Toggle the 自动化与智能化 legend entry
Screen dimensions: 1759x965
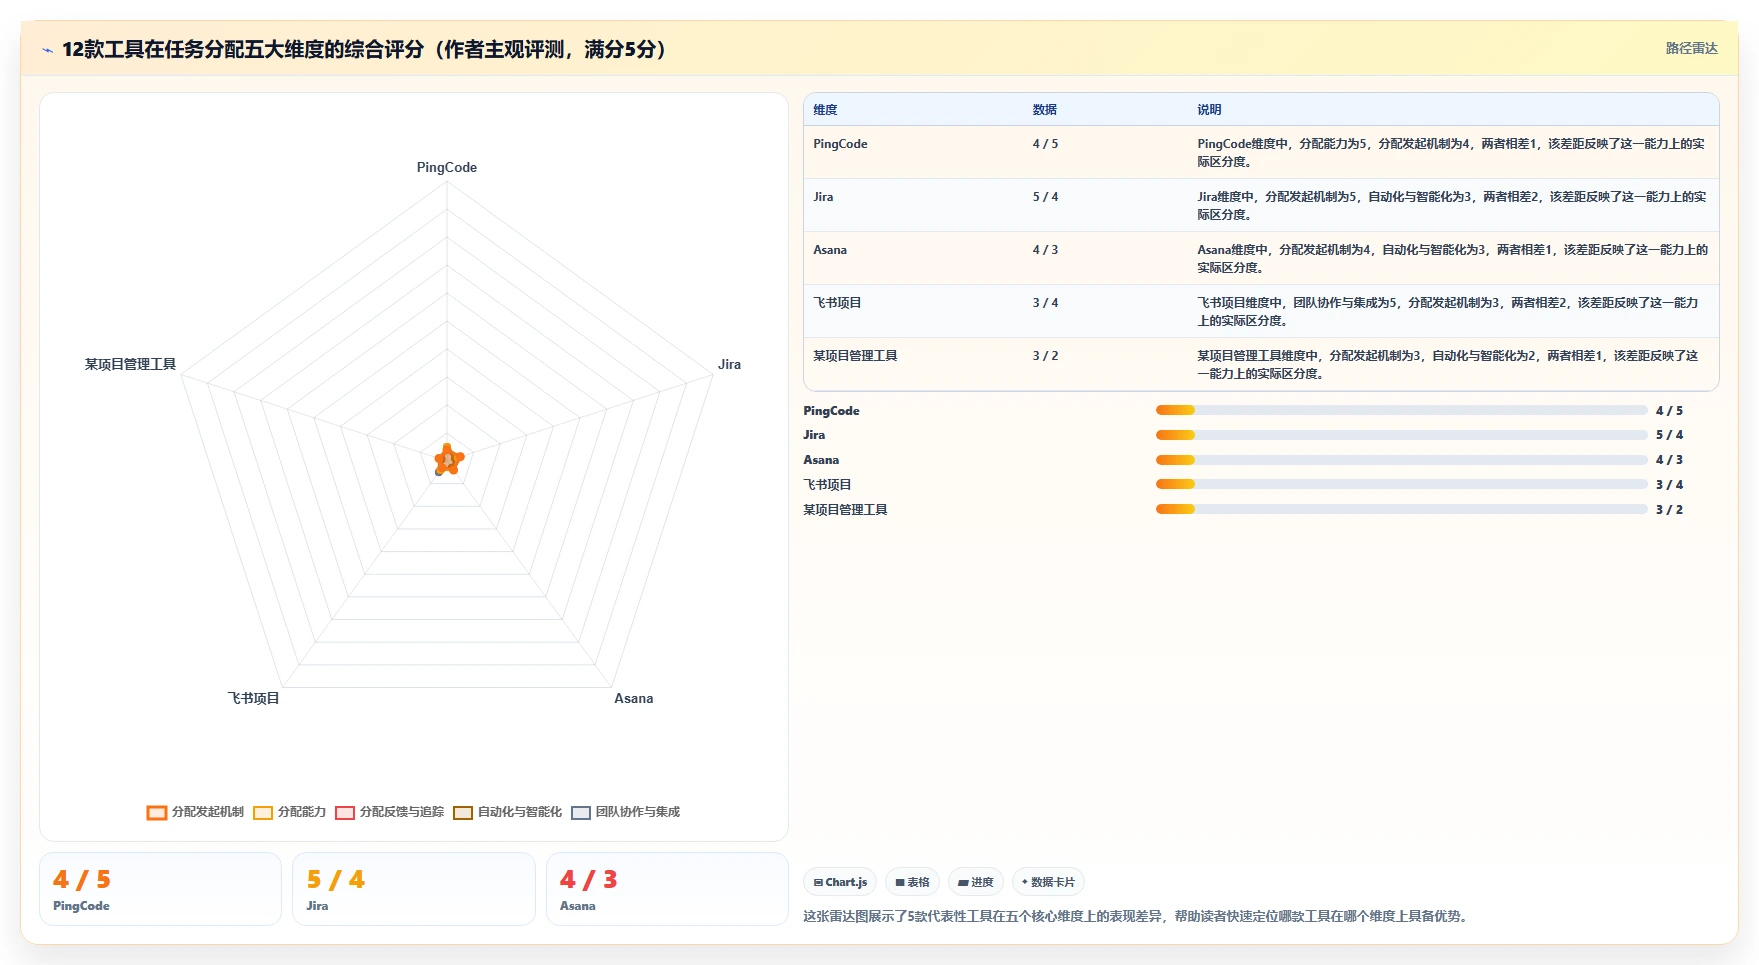[507, 812]
